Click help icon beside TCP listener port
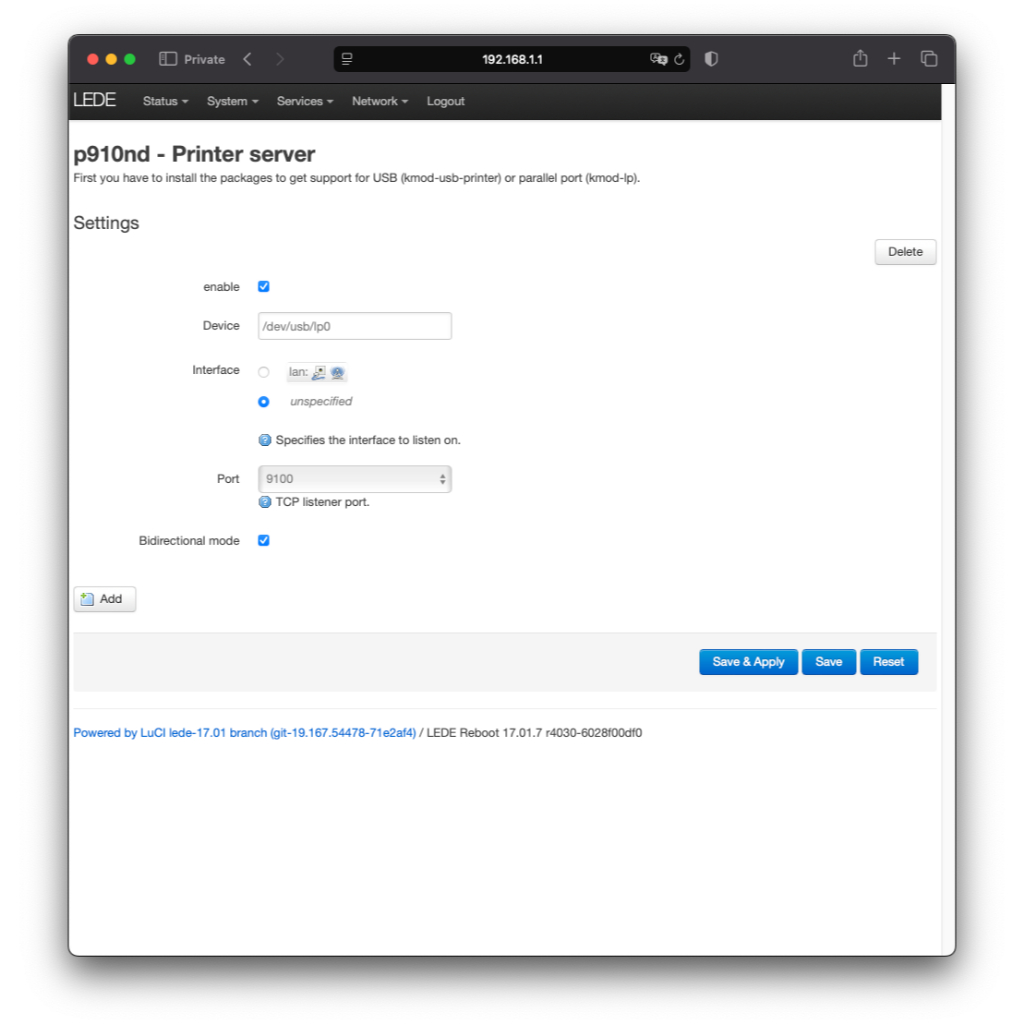The width and height of the screenshot is (1024, 1024). [x=265, y=502]
